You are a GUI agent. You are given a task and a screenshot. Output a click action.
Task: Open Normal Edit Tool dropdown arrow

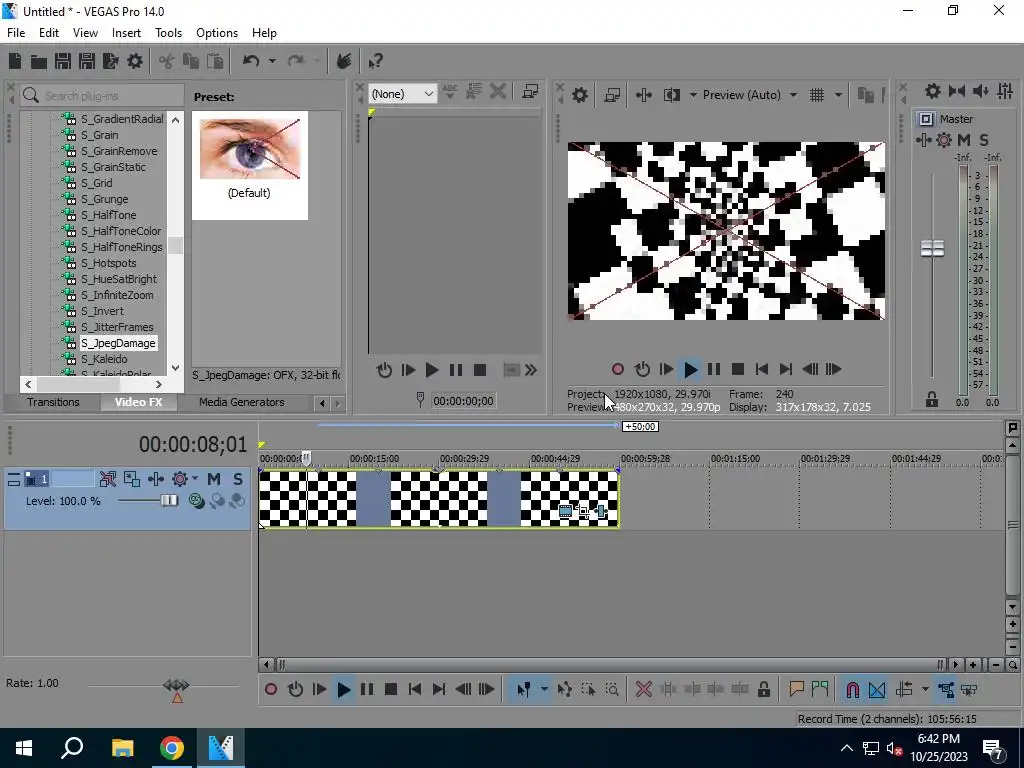(543, 690)
